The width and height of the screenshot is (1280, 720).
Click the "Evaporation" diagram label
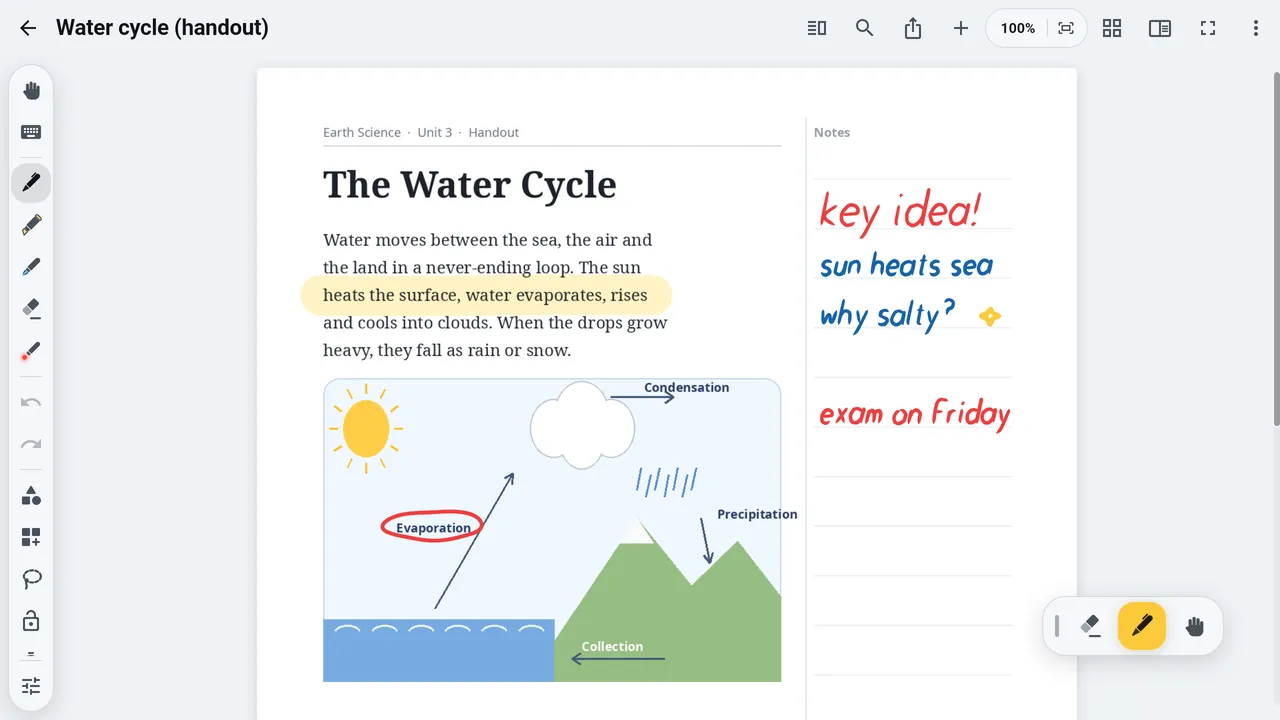click(433, 528)
